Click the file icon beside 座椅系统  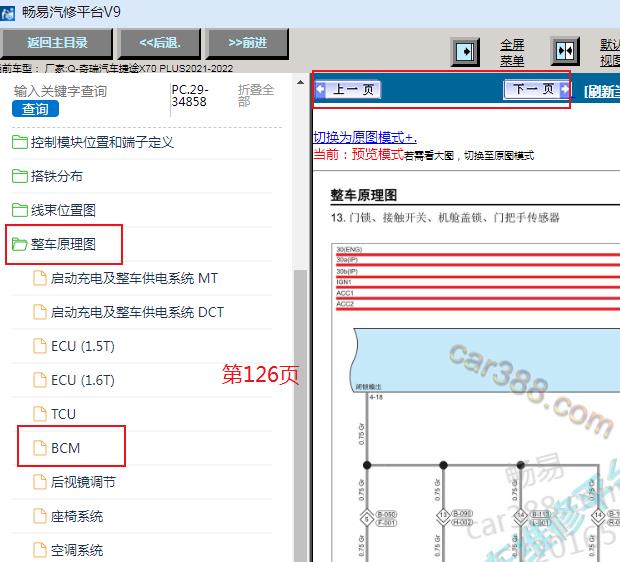coord(40,516)
